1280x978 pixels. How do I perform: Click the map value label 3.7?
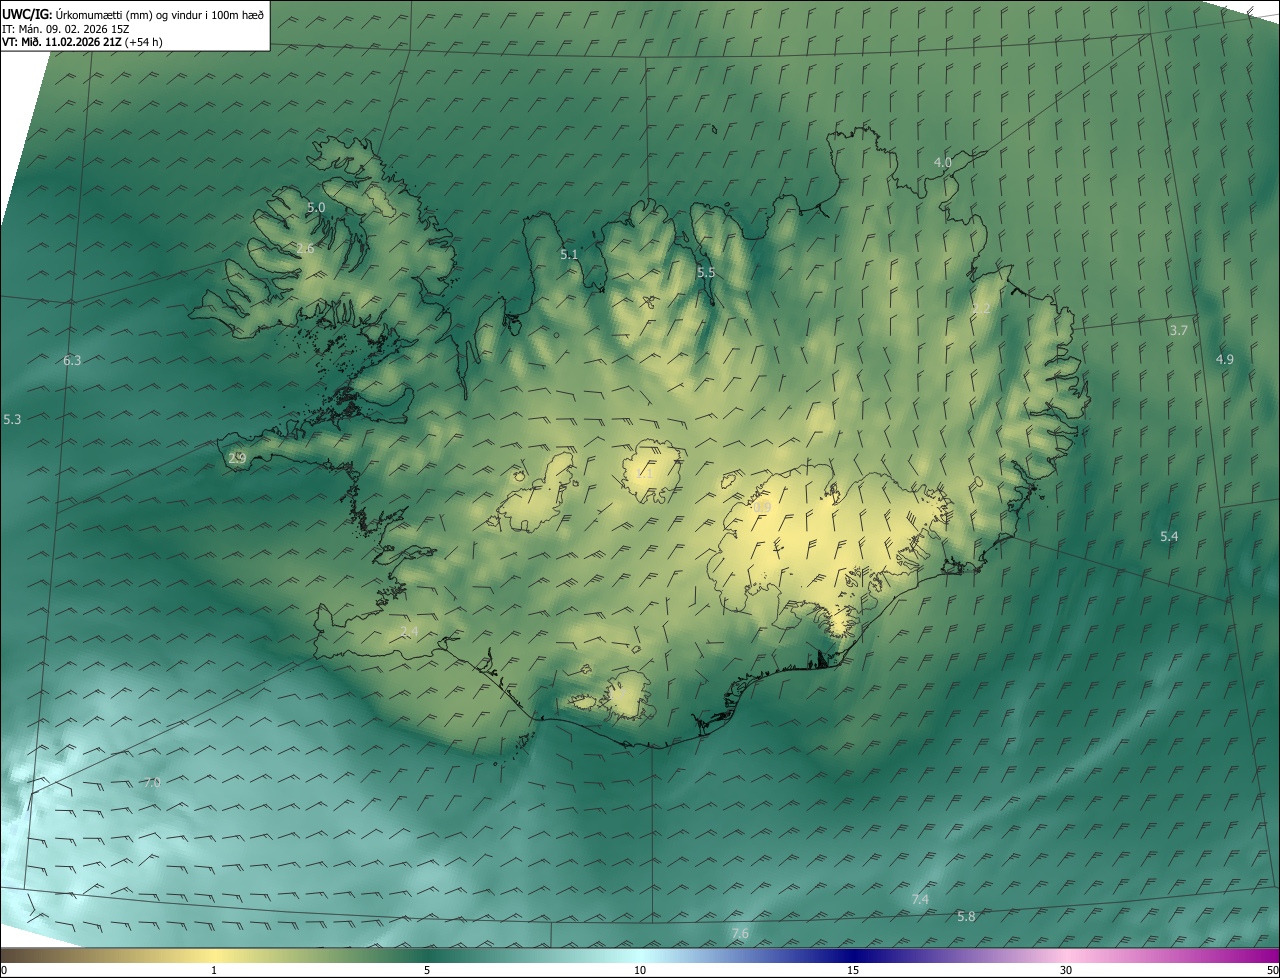pyautogui.click(x=1178, y=330)
